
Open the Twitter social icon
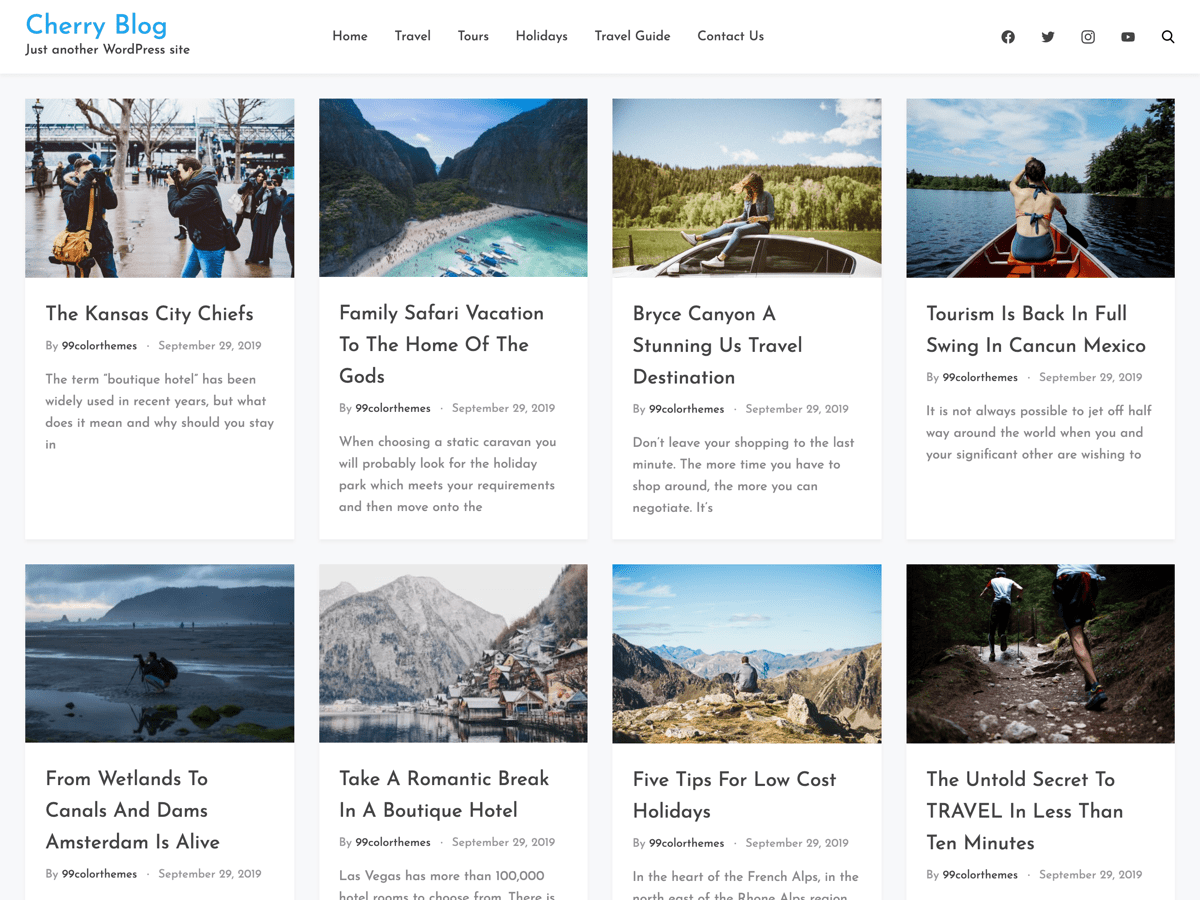(x=1047, y=36)
